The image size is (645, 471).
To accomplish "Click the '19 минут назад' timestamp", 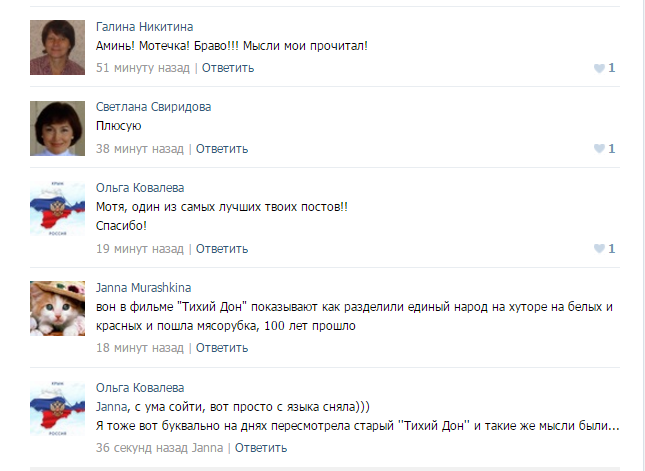I will pyautogui.click(x=139, y=248).
